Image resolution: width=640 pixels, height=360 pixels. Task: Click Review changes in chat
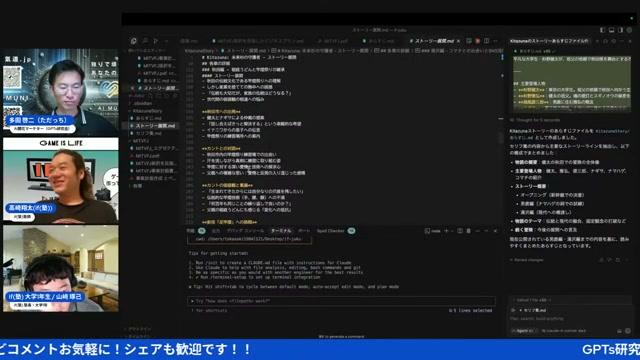[527, 260]
